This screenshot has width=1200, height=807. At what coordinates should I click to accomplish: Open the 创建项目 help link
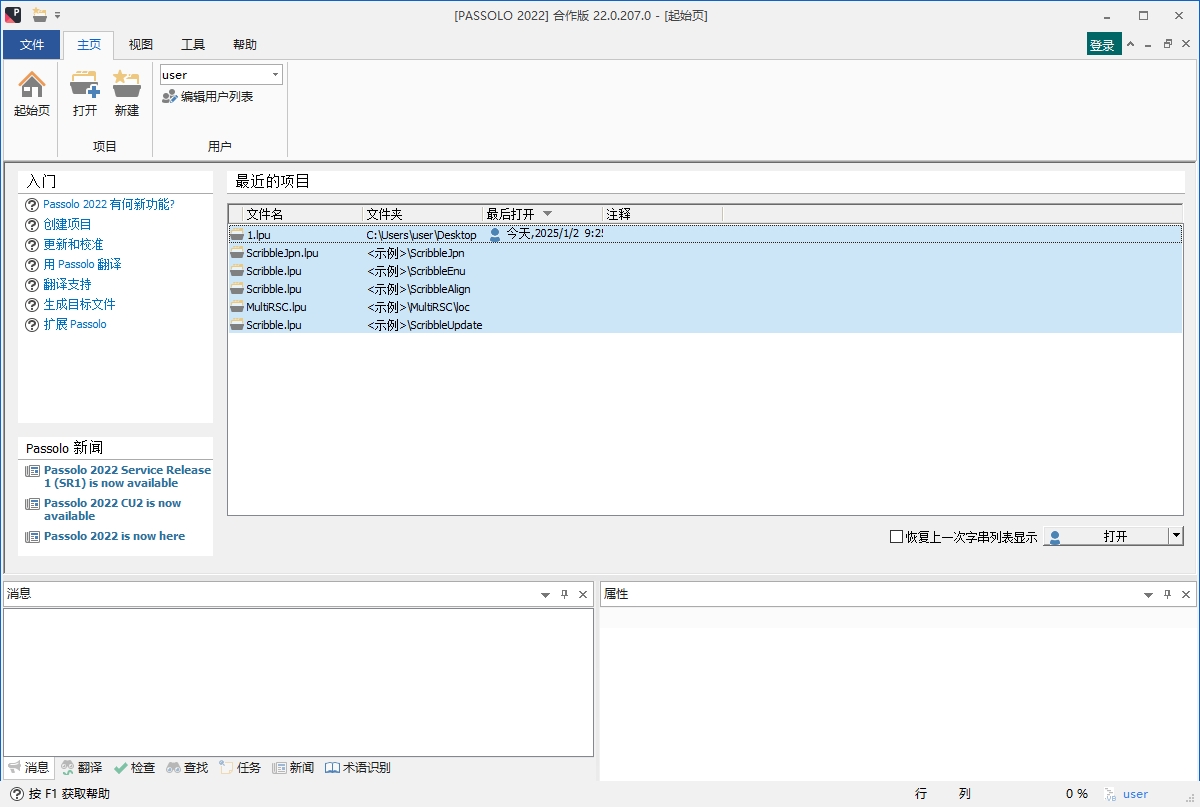(67, 224)
